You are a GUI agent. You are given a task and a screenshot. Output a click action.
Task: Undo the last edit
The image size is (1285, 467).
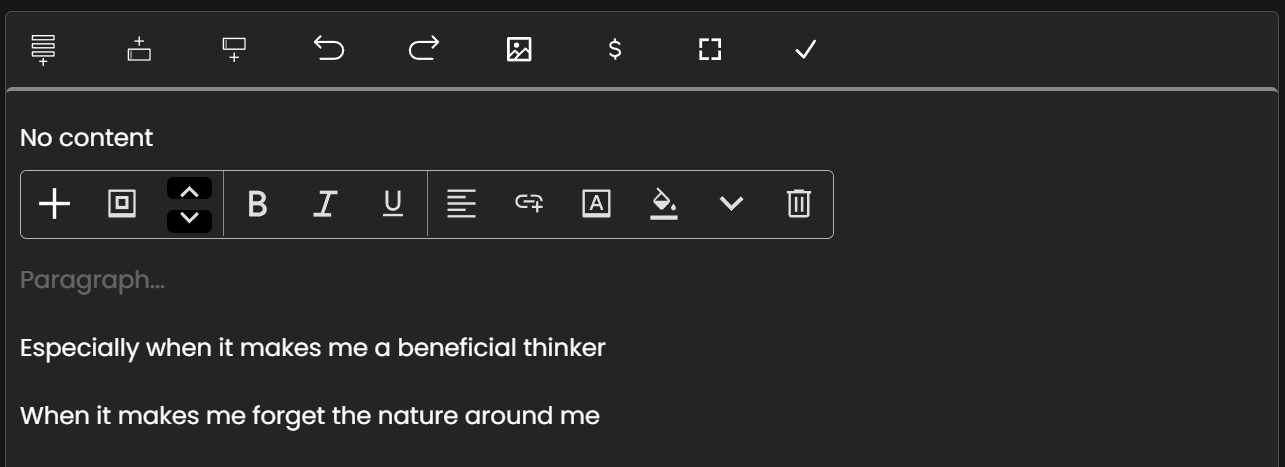click(329, 48)
